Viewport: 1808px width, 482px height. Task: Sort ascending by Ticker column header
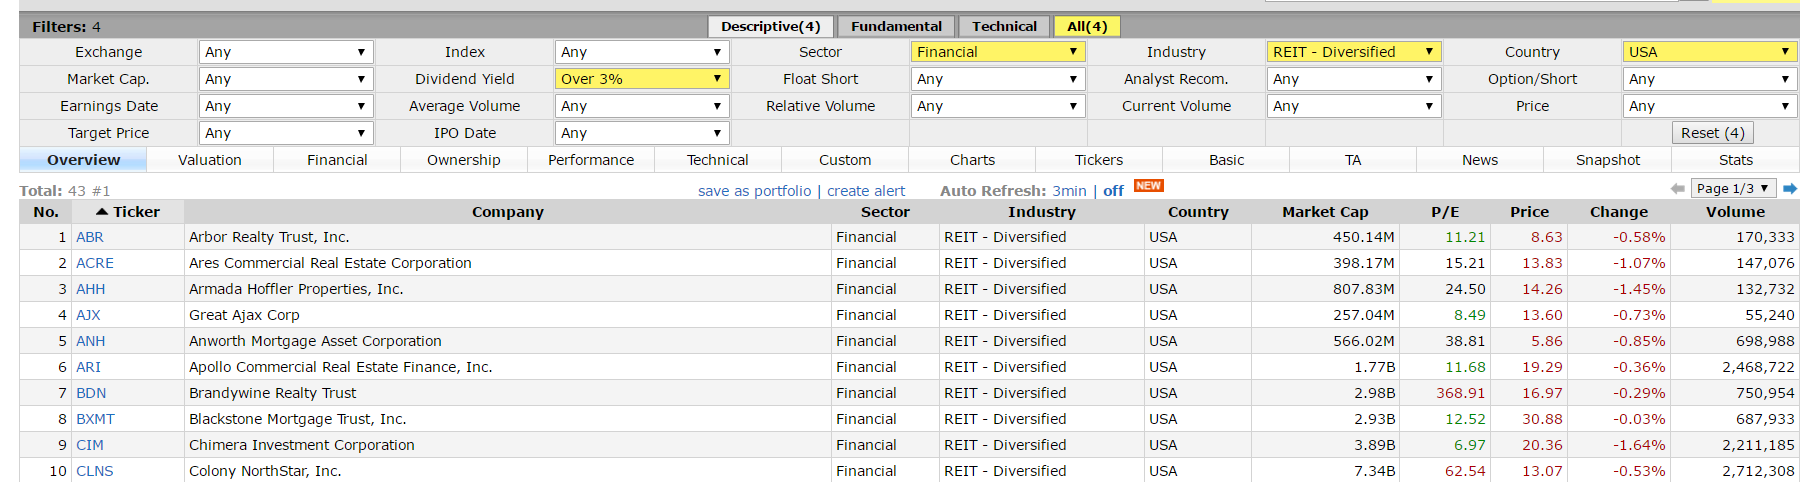128,212
